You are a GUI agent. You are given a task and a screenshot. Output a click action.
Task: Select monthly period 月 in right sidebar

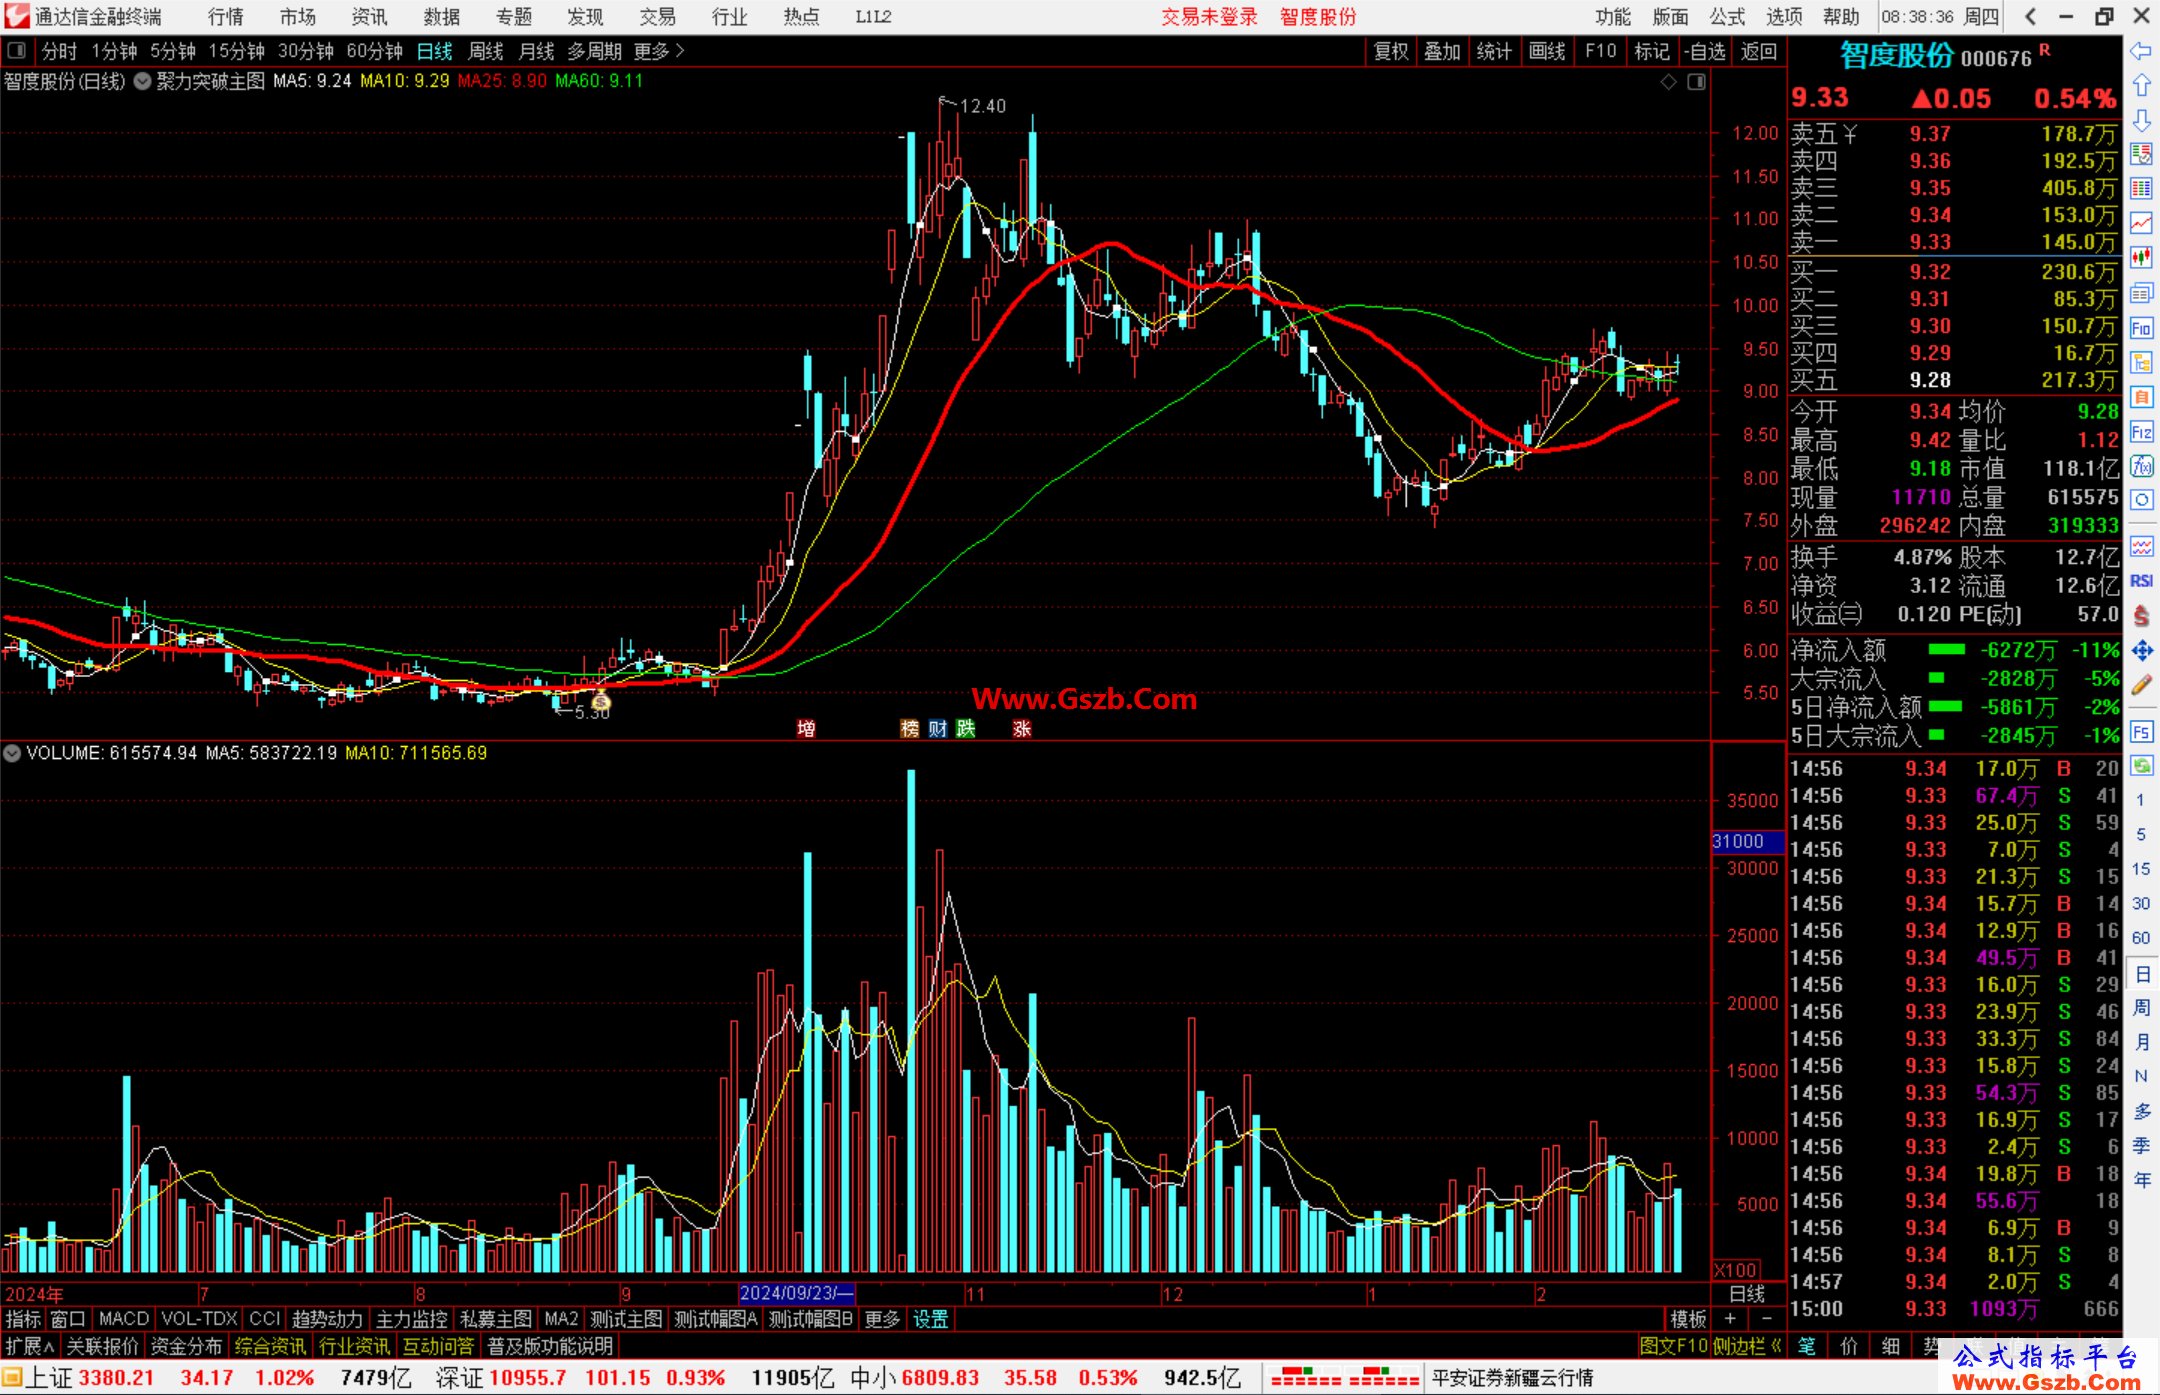2141,1042
